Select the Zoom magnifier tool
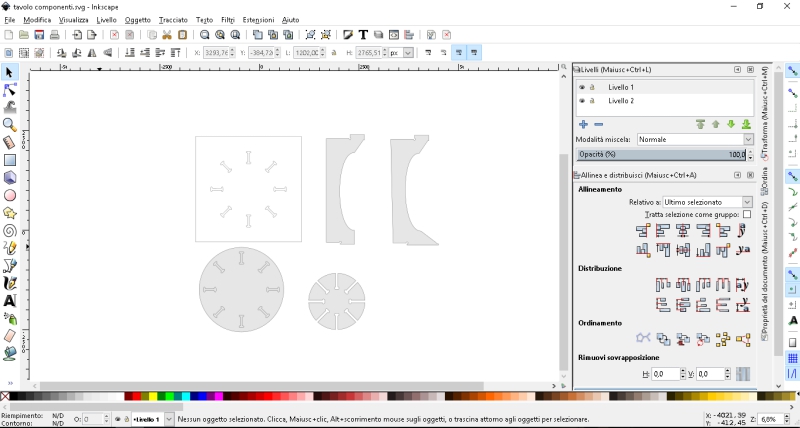 [x=9, y=125]
